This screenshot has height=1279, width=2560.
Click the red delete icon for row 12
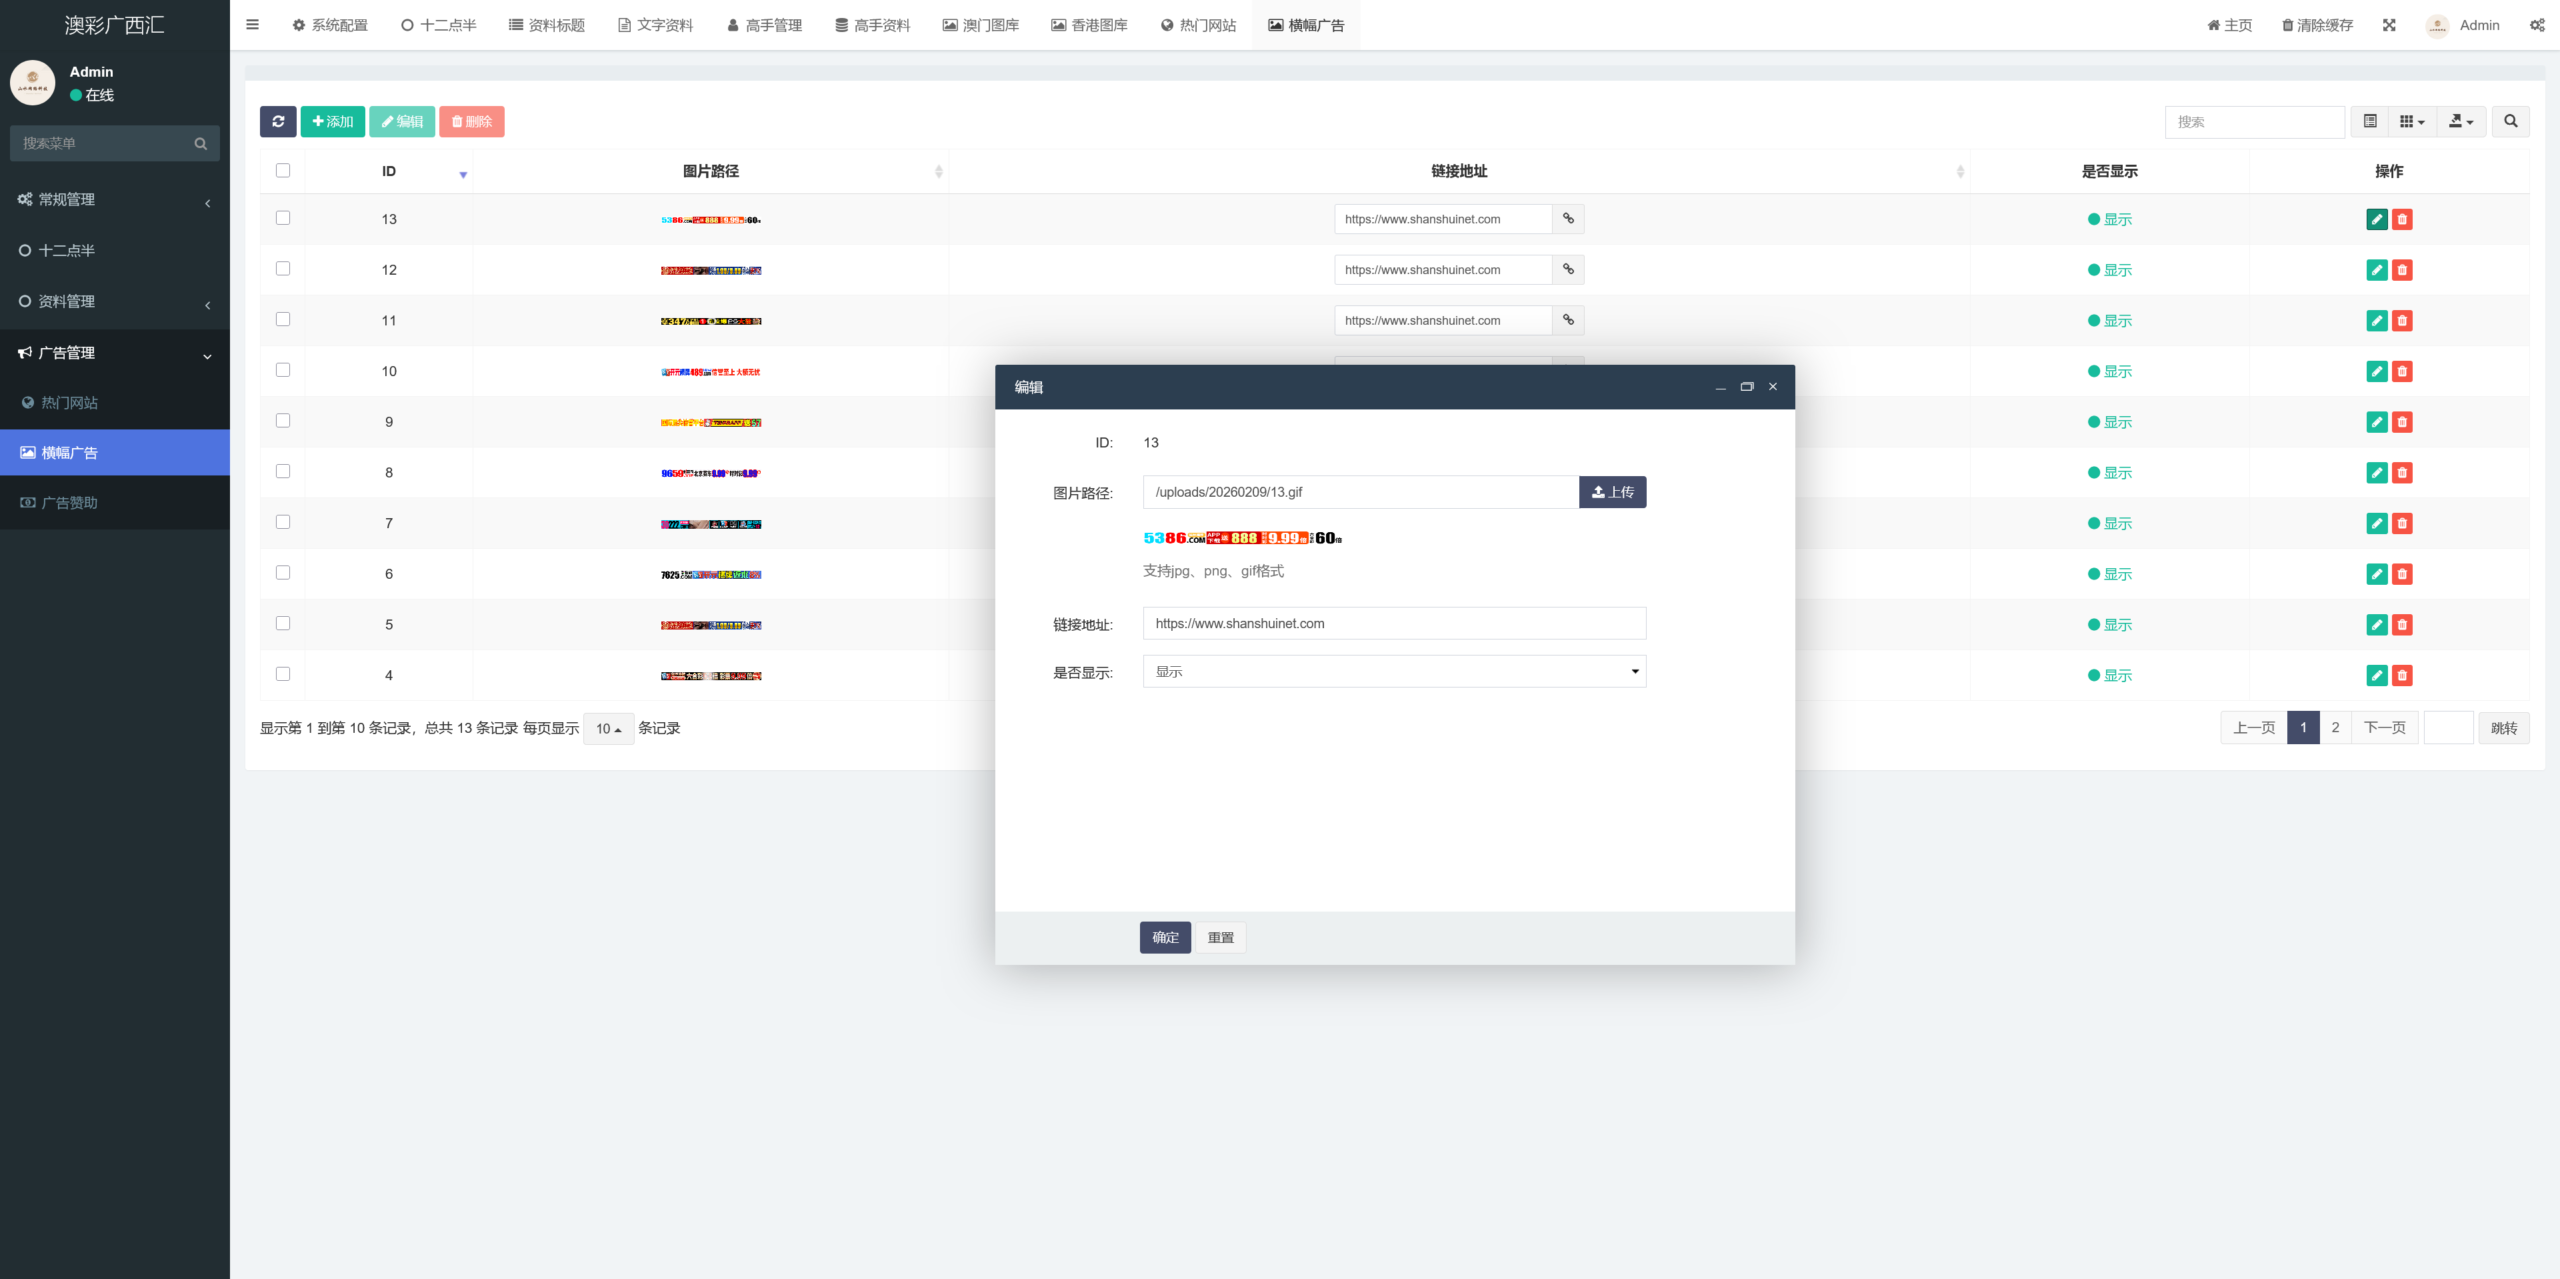(x=2402, y=270)
